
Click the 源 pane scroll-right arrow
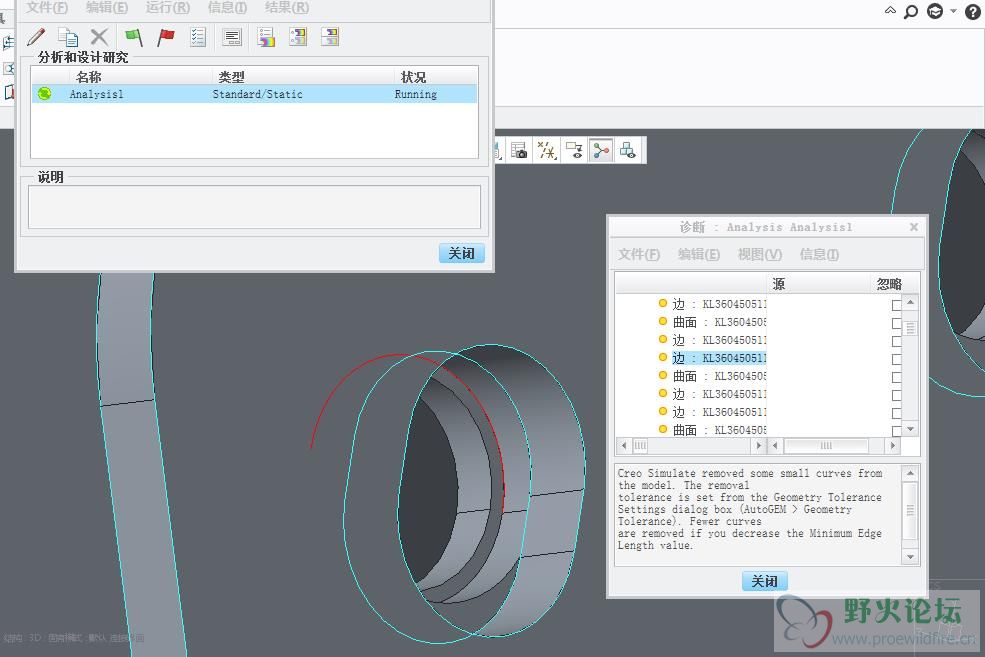point(893,446)
